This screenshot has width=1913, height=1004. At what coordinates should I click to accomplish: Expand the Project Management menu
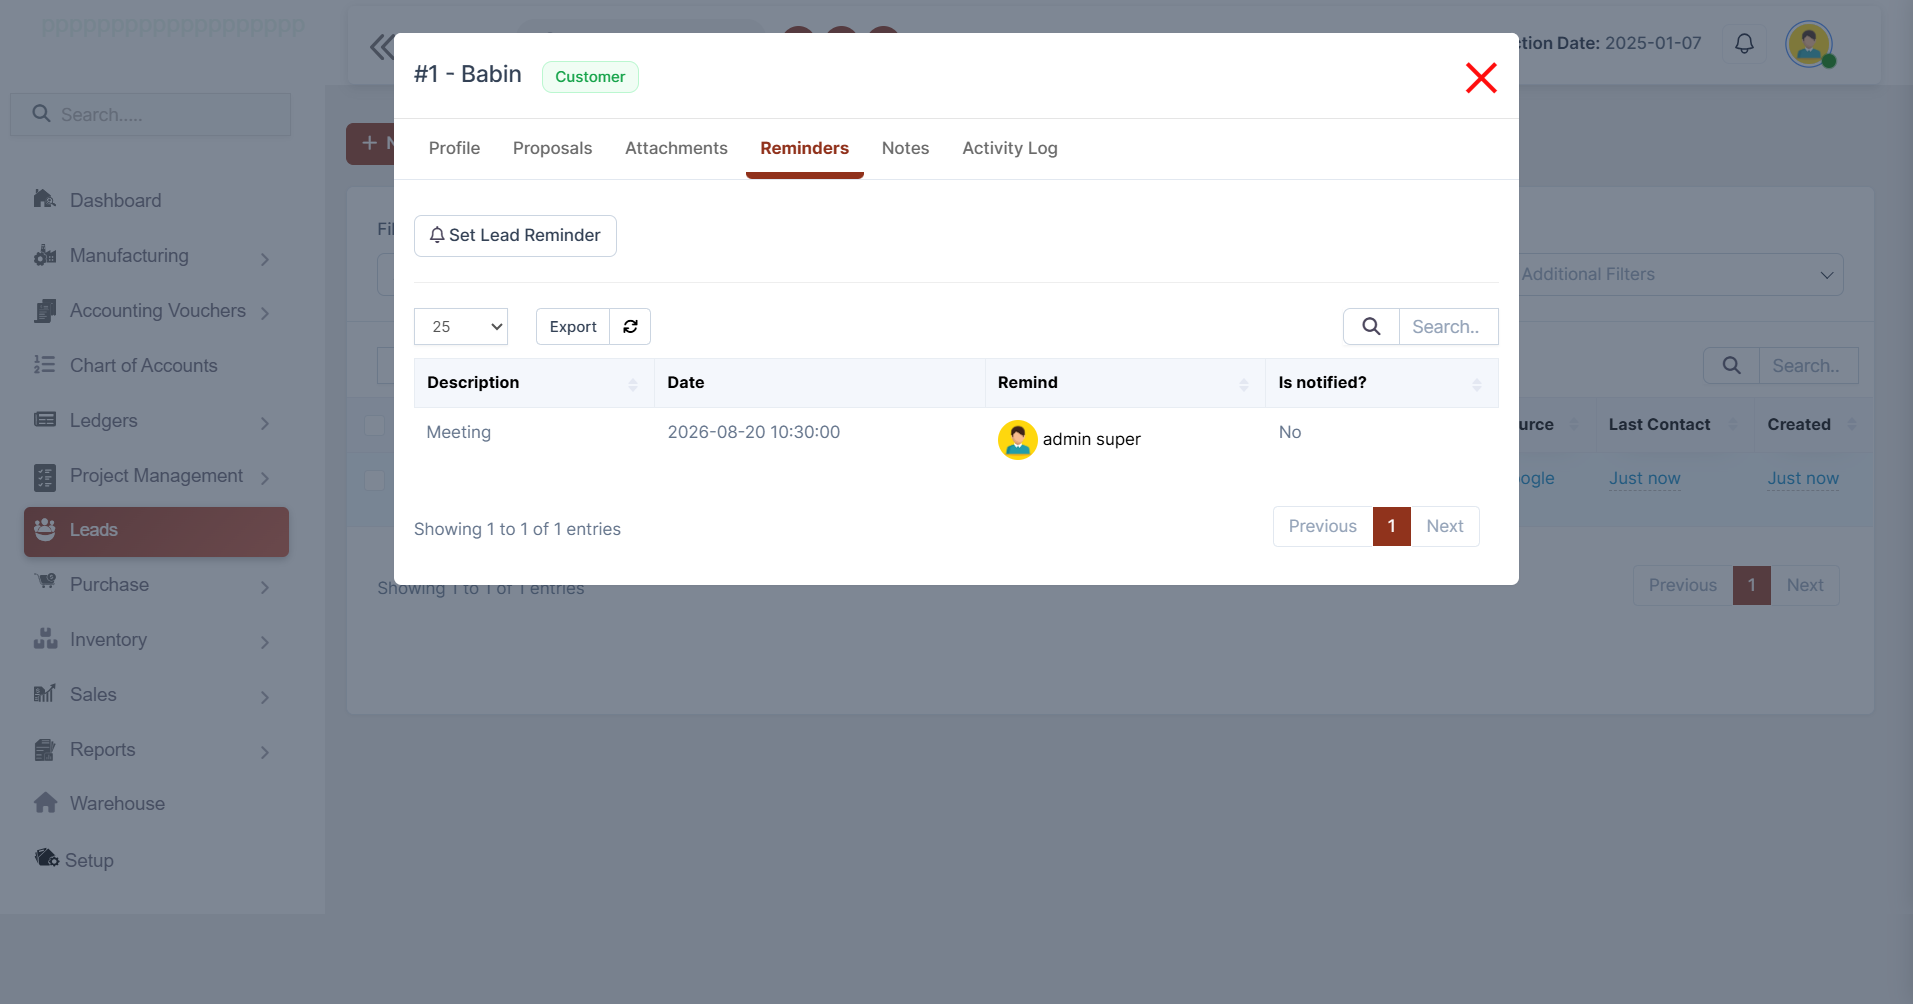(x=264, y=478)
